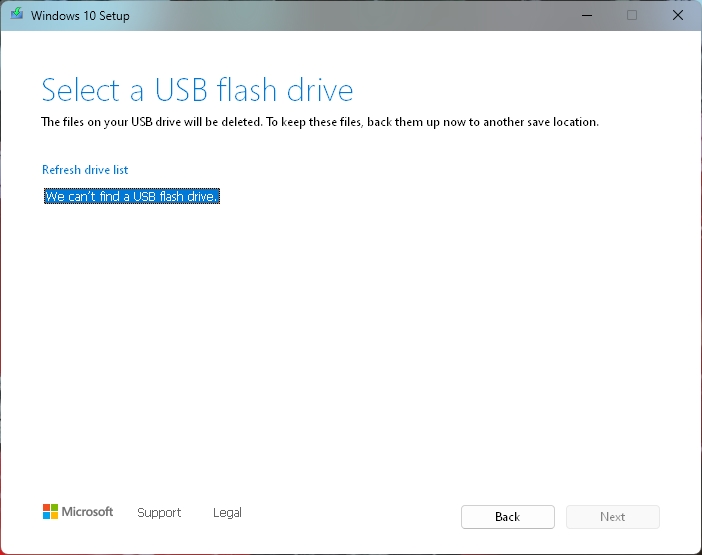
Task: Click the word "drive" in the blue heading
Action: coord(320,90)
